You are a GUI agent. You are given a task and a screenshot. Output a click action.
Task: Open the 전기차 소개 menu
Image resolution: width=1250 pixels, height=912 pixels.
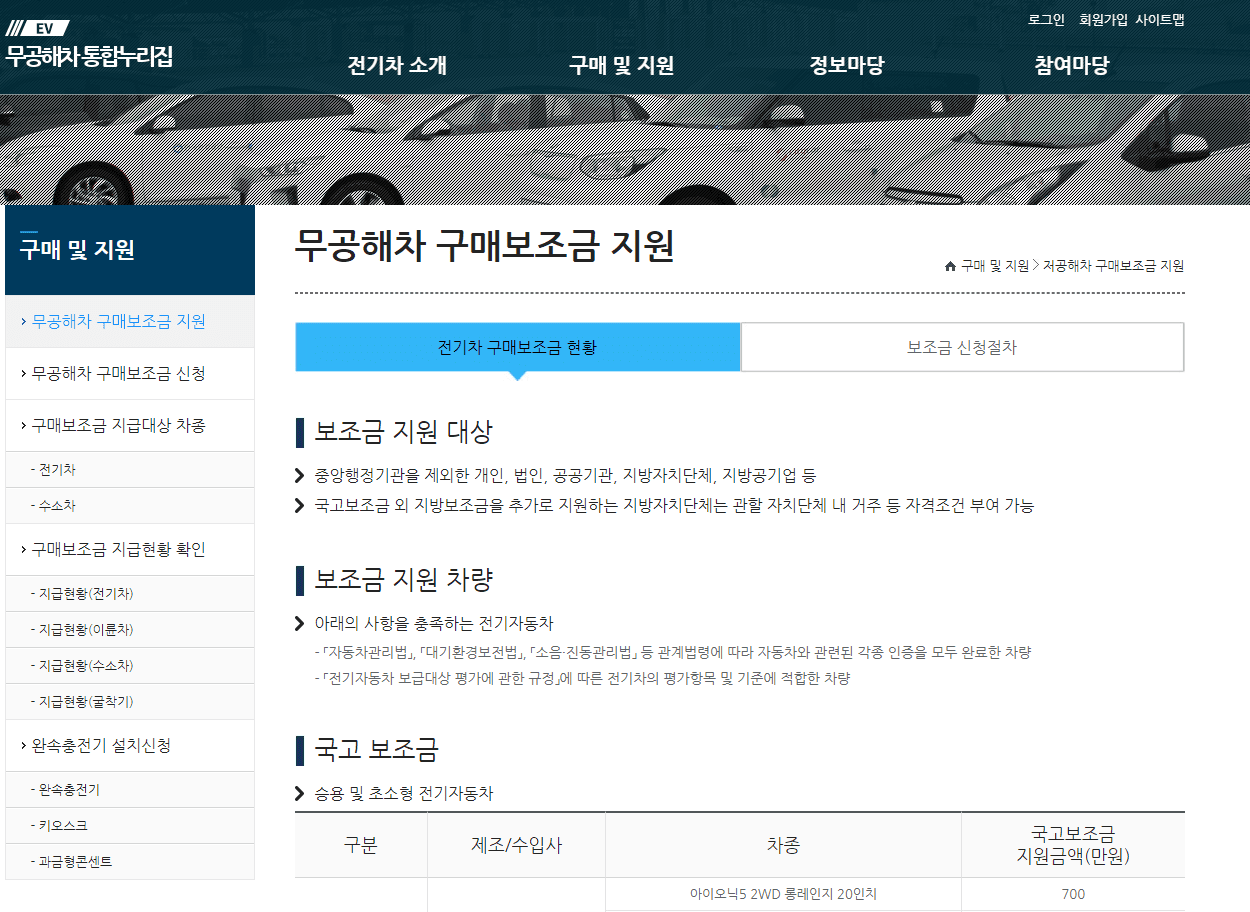(x=396, y=64)
